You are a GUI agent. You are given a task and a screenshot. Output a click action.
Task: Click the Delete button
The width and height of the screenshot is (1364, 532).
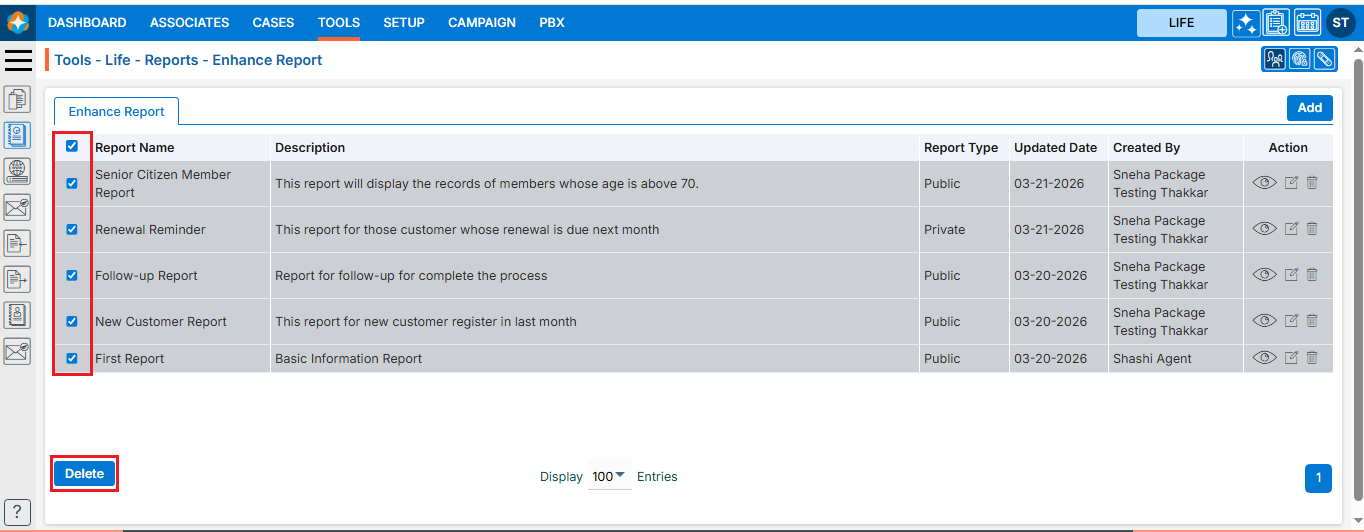(85, 474)
